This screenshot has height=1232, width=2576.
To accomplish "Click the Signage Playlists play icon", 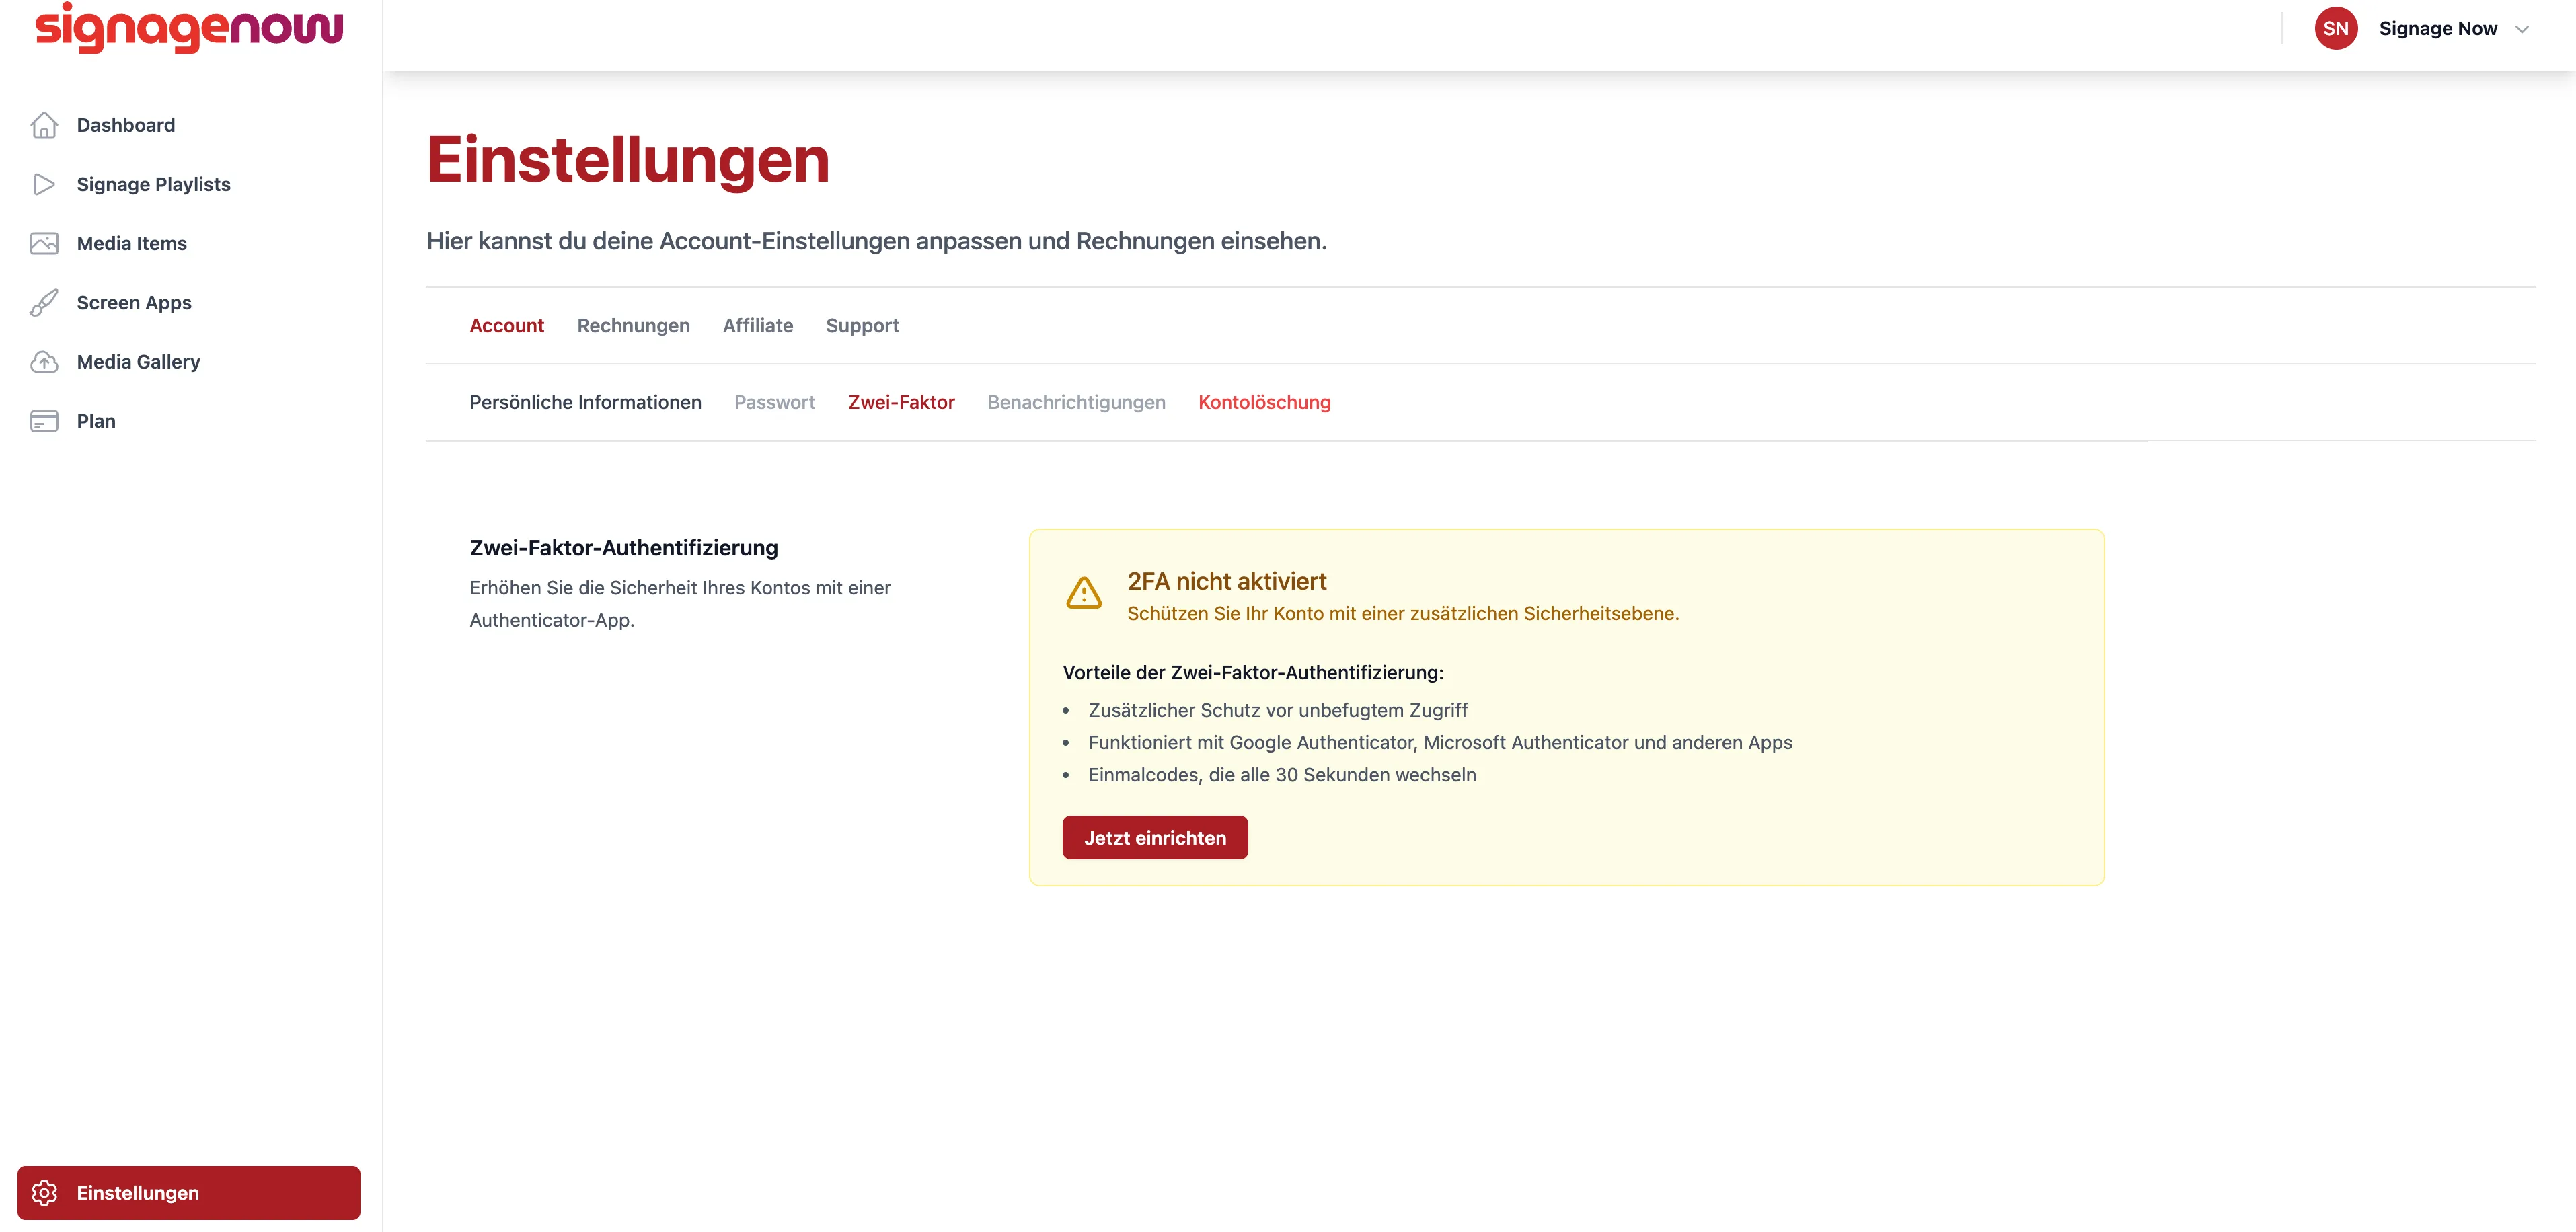I will pyautogui.click(x=44, y=184).
